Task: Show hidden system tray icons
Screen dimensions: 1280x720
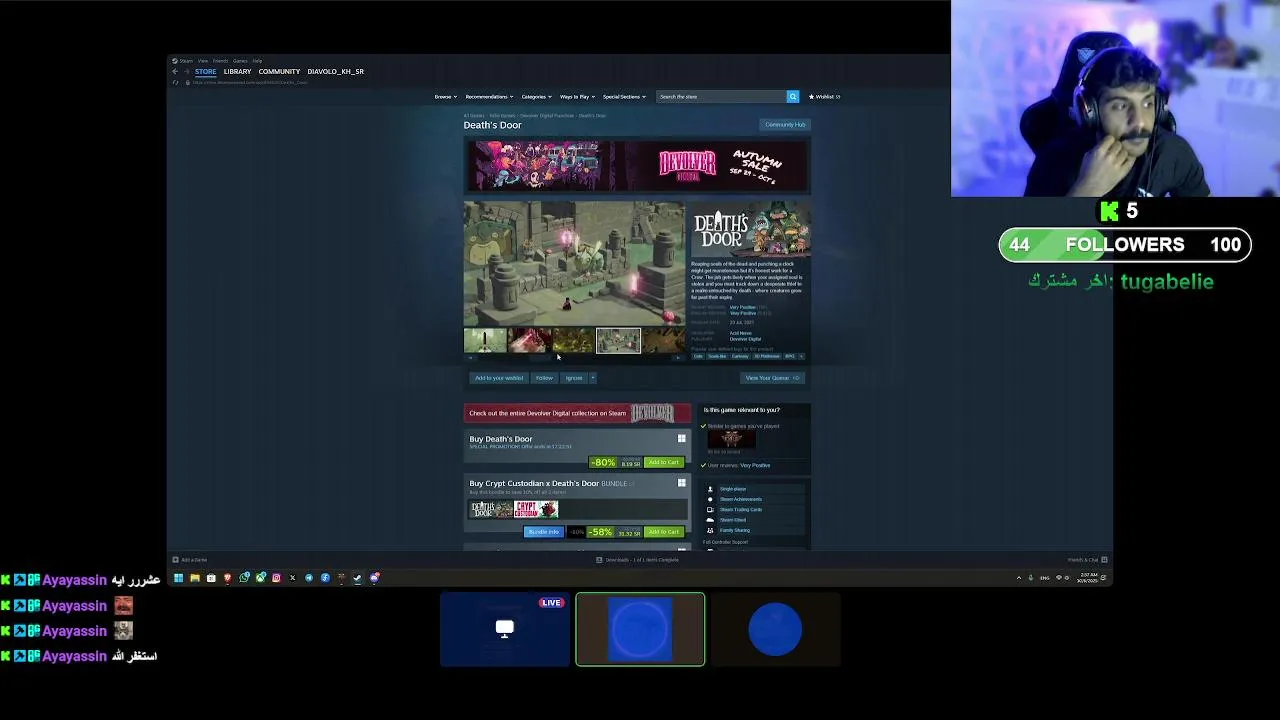Action: click(x=1019, y=578)
